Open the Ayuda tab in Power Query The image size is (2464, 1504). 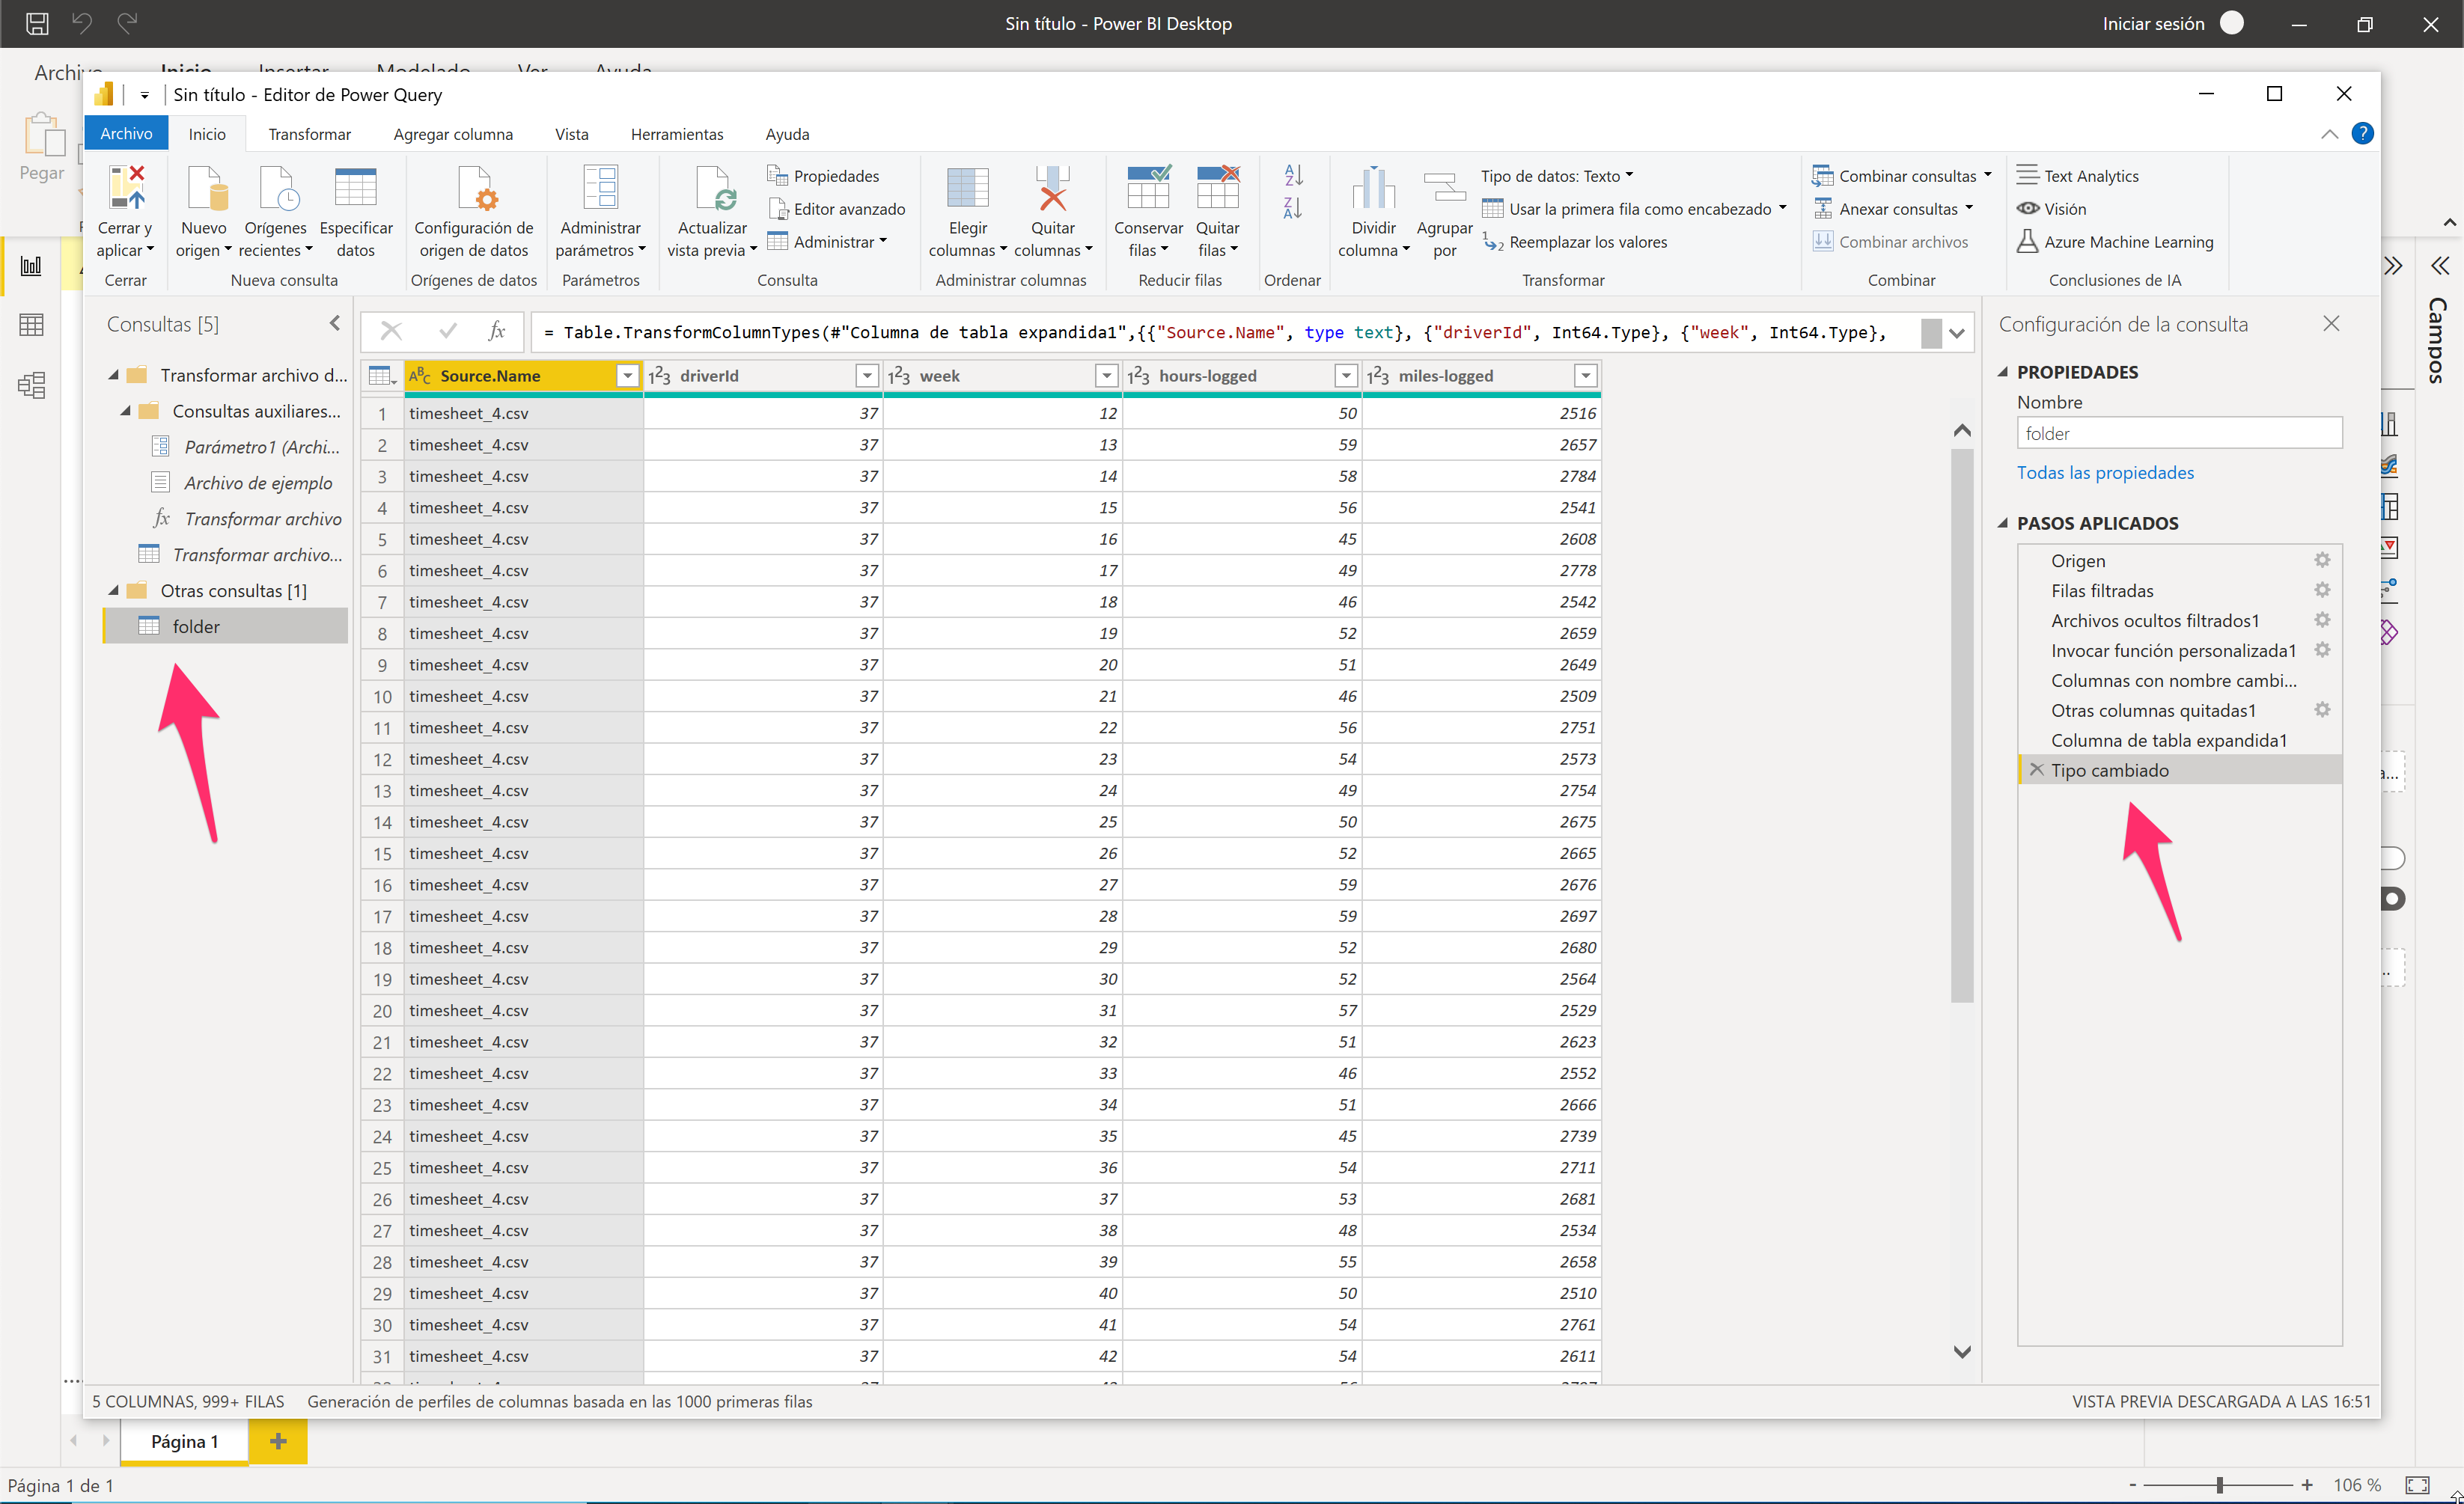787,134
